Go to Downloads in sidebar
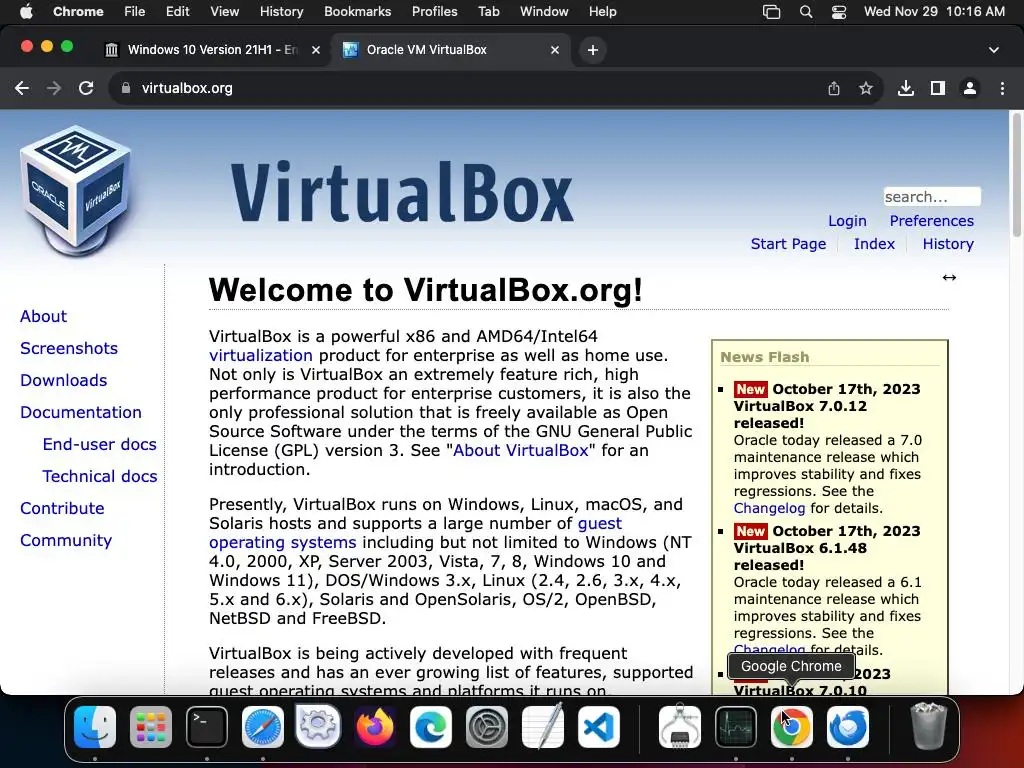This screenshot has width=1024, height=768. tap(63, 380)
